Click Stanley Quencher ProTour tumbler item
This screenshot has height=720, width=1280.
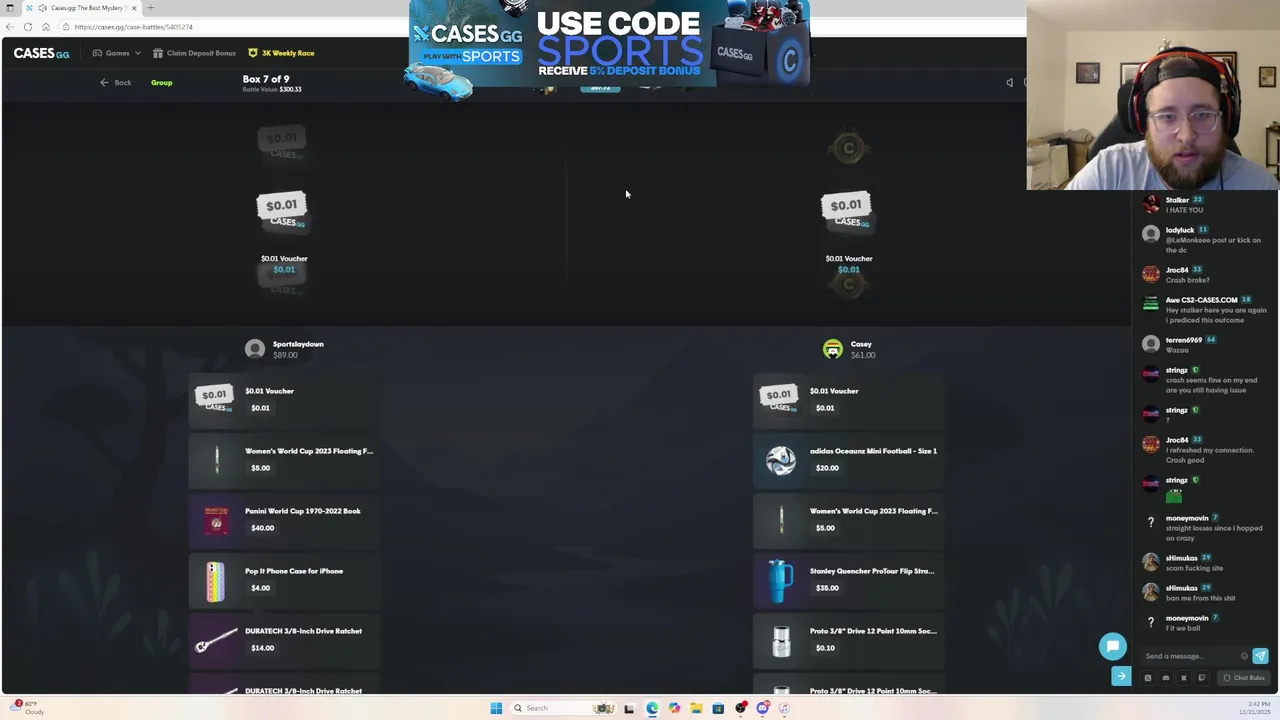coord(849,579)
